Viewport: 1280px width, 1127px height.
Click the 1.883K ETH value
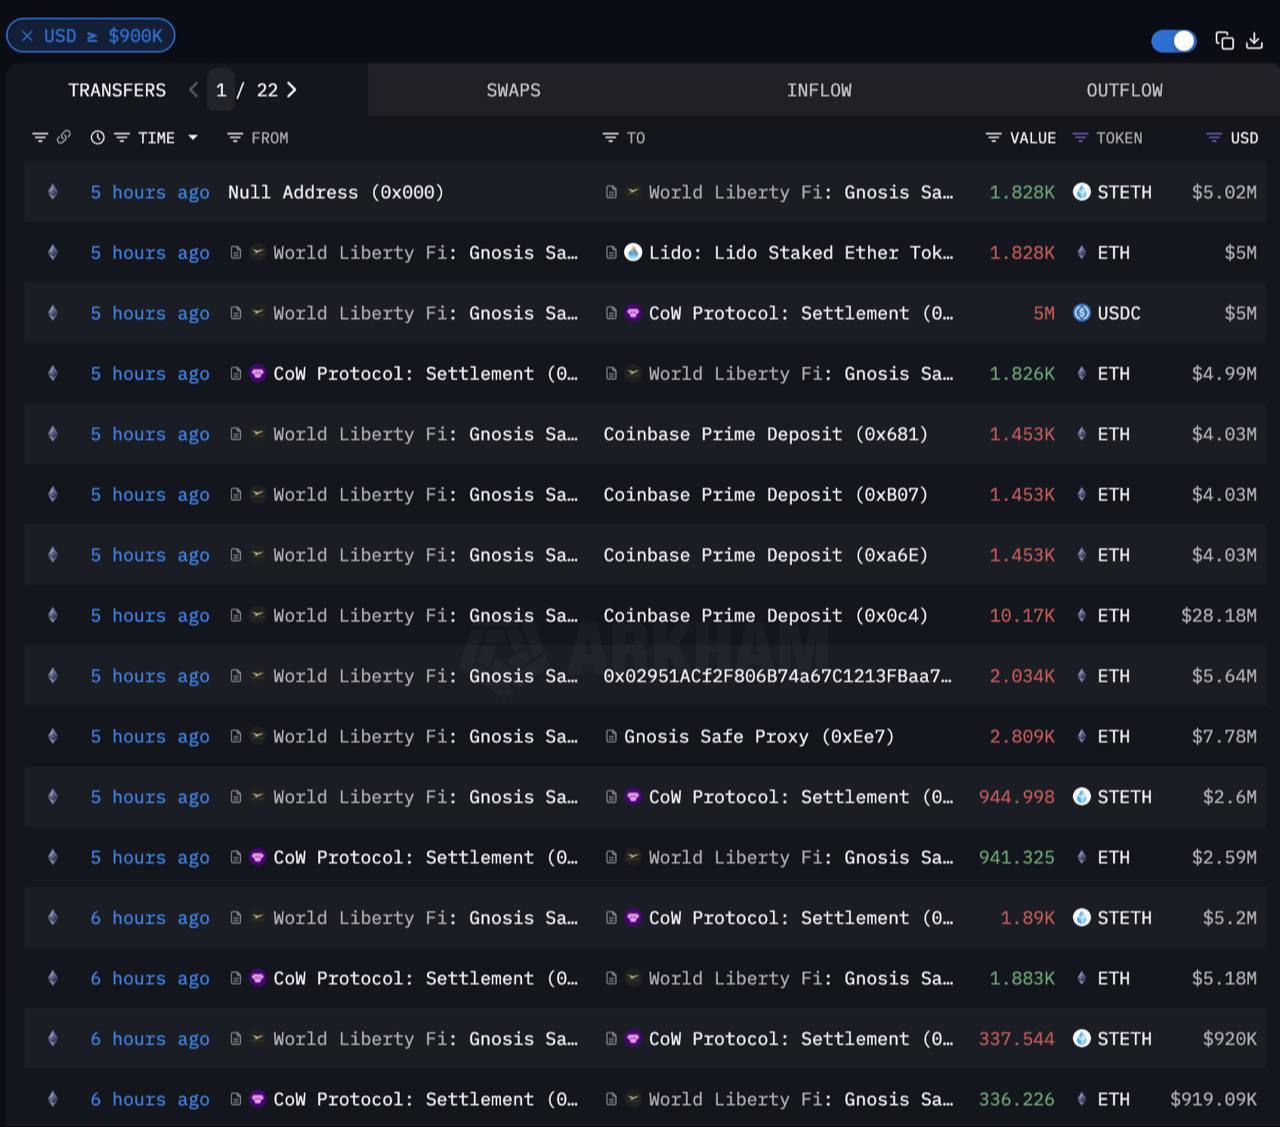click(x=1022, y=978)
